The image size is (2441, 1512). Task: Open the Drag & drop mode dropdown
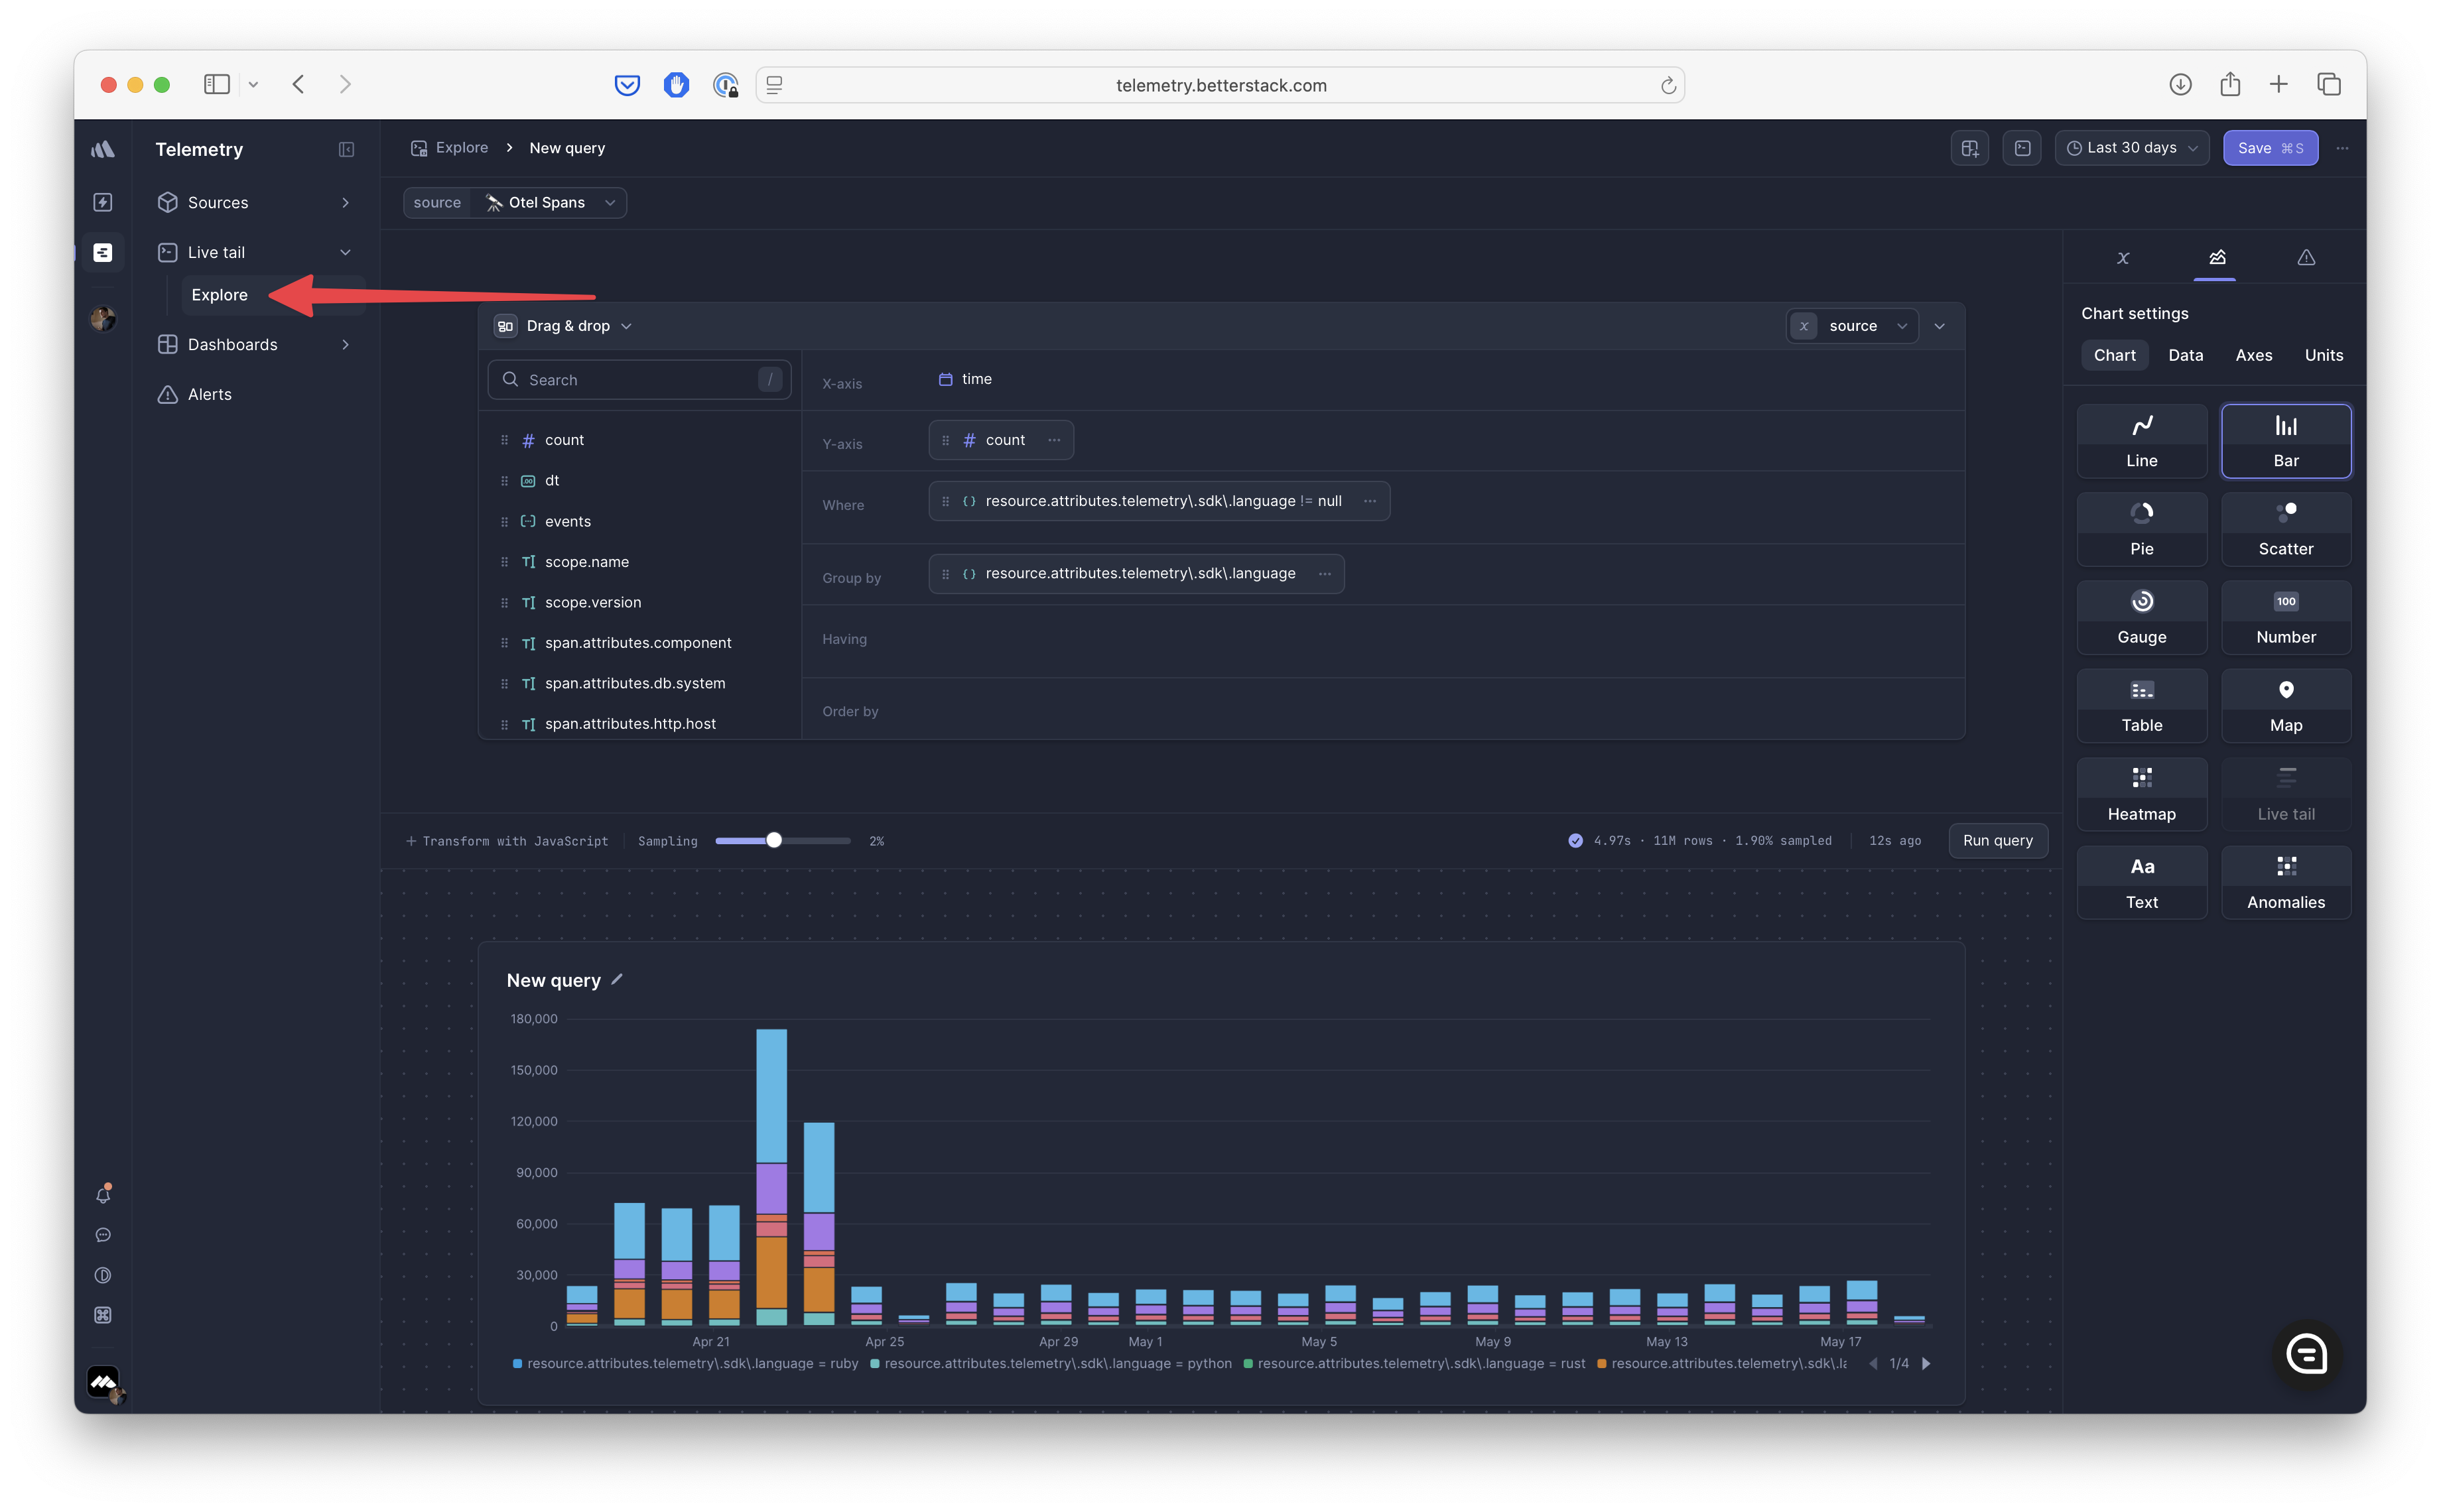[565, 326]
